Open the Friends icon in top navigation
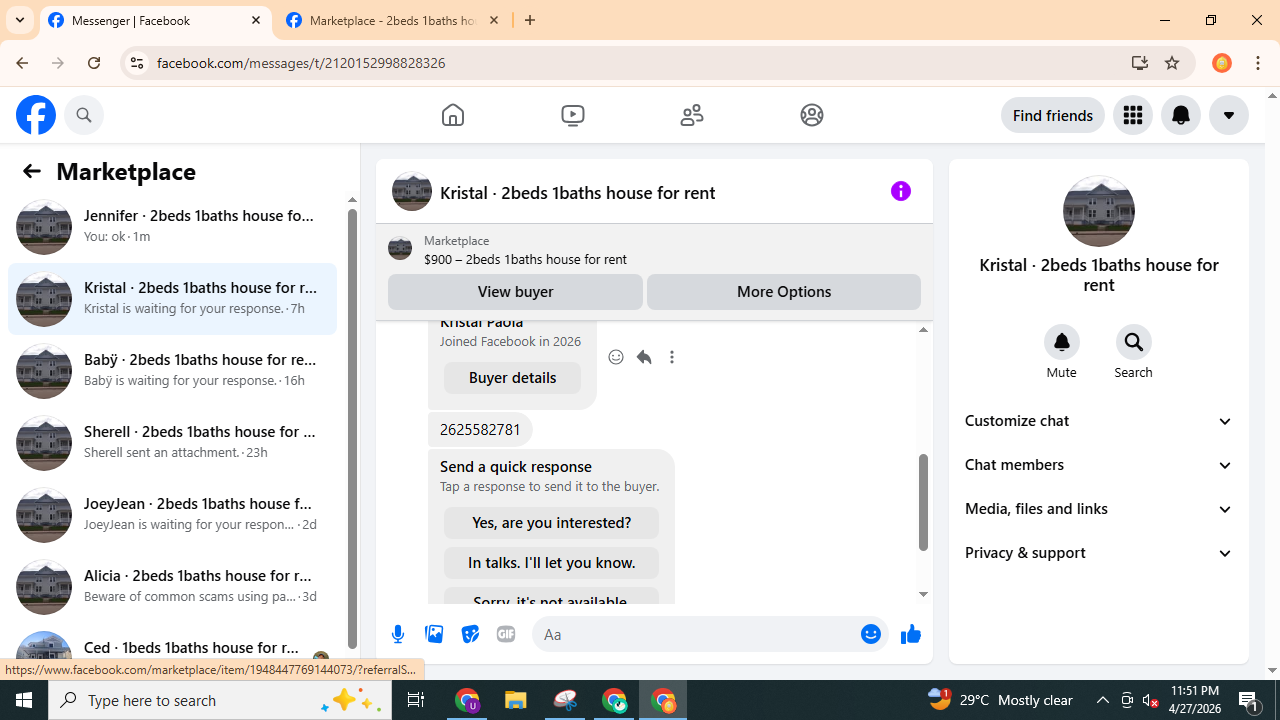Screen dimensions: 1280x720 (692, 115)
